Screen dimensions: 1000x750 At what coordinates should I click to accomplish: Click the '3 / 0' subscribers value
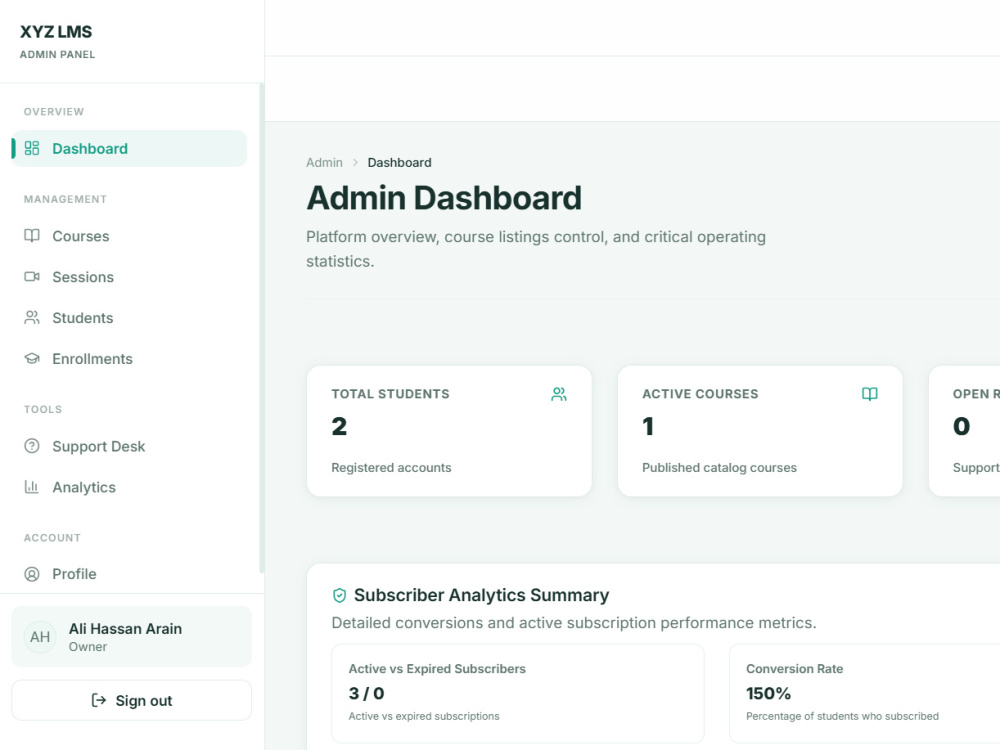coord(366,693)
